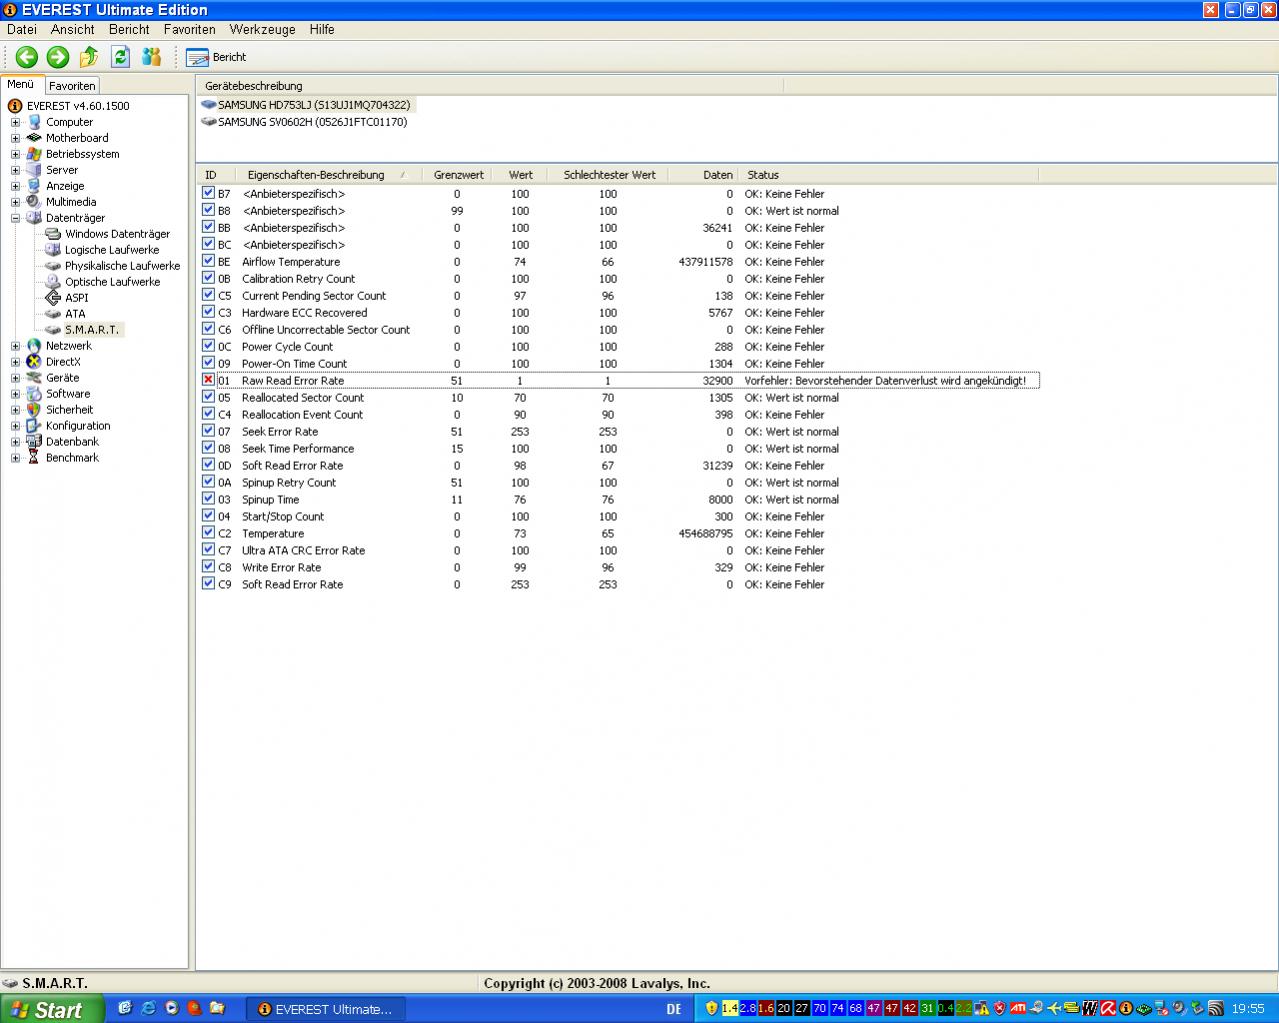Click the Bericht toolbar button
Image resolution: width=1279 pixels, height=1023 pixels.
click(x=216, y=57)
